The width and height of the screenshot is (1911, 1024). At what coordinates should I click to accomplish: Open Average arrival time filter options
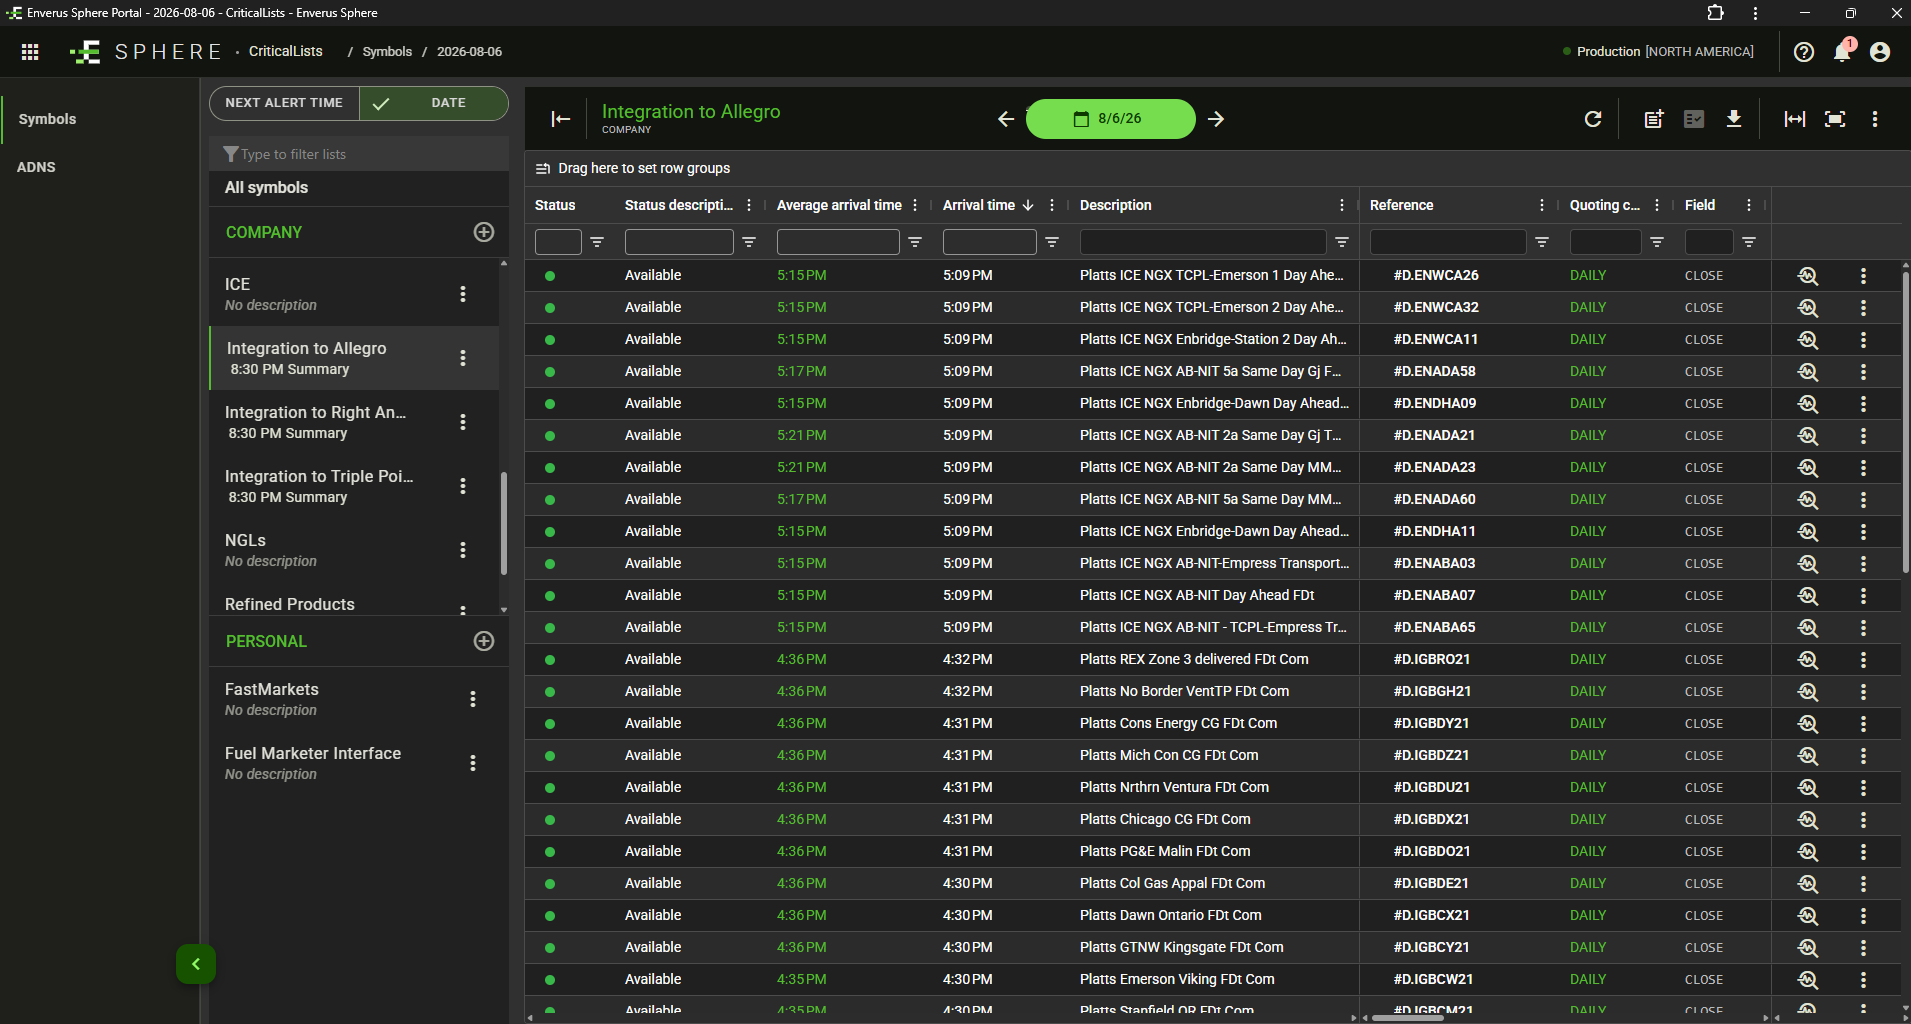[x=915, y=242]
